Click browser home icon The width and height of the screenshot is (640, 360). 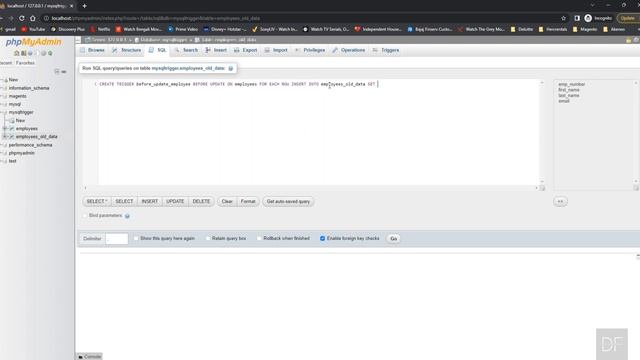point(33,18)
